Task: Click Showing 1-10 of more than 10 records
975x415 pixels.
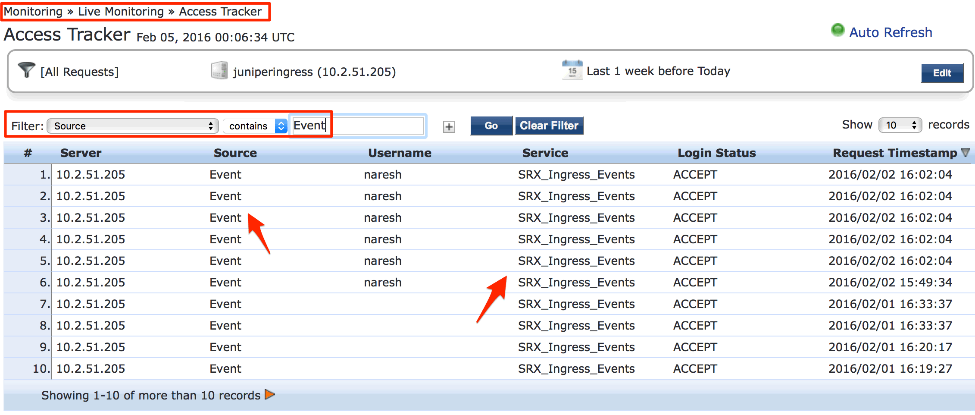Action: (150, 395)
